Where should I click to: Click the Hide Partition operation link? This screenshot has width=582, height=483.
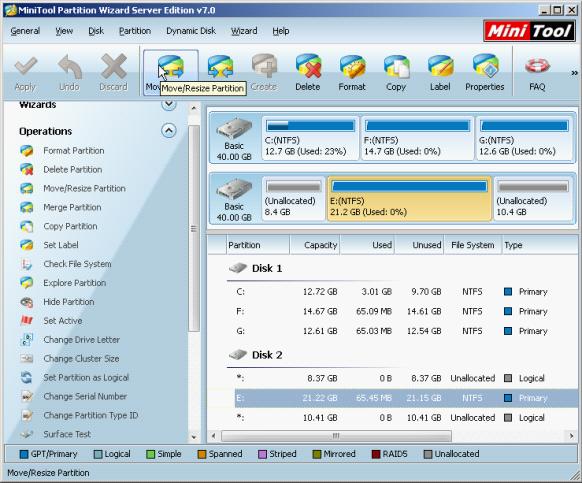69,301
